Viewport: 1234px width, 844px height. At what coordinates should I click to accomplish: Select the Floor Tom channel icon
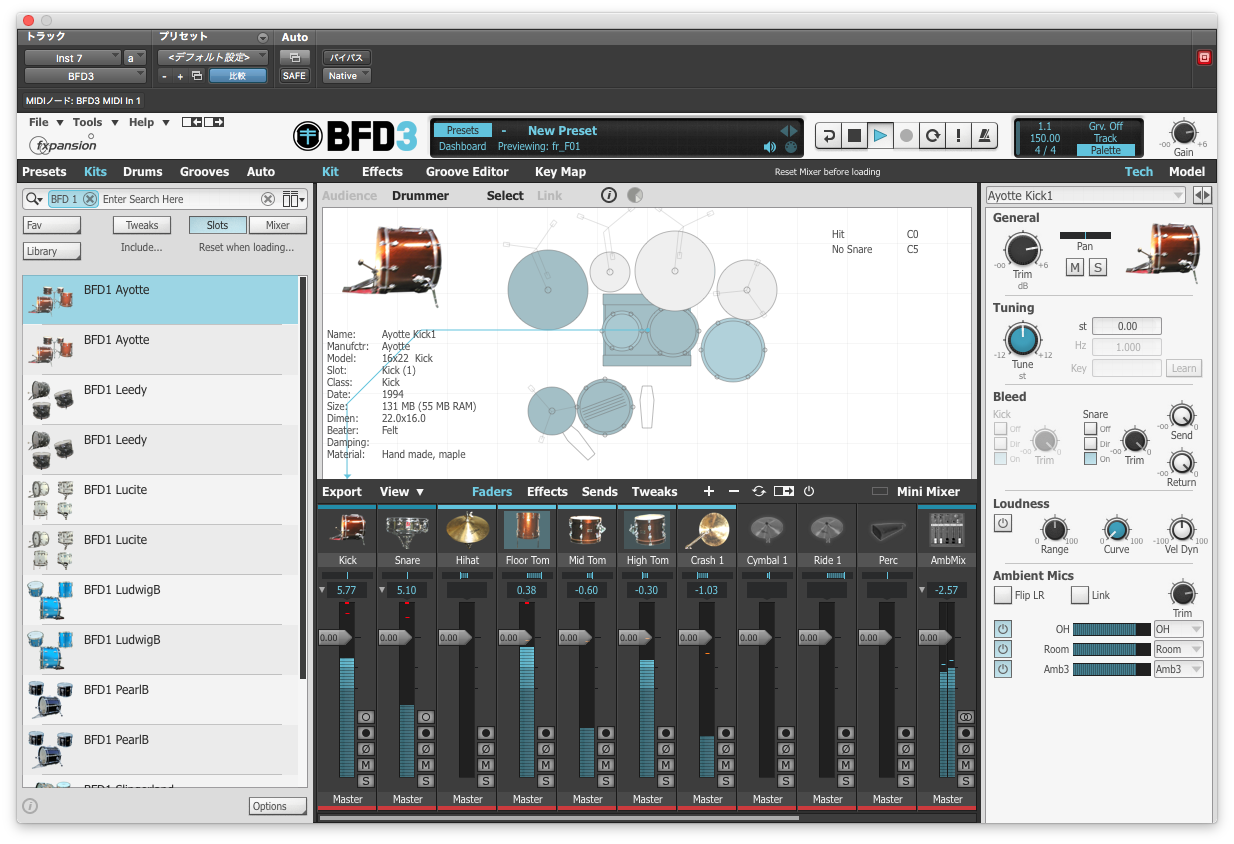(528, 530)
